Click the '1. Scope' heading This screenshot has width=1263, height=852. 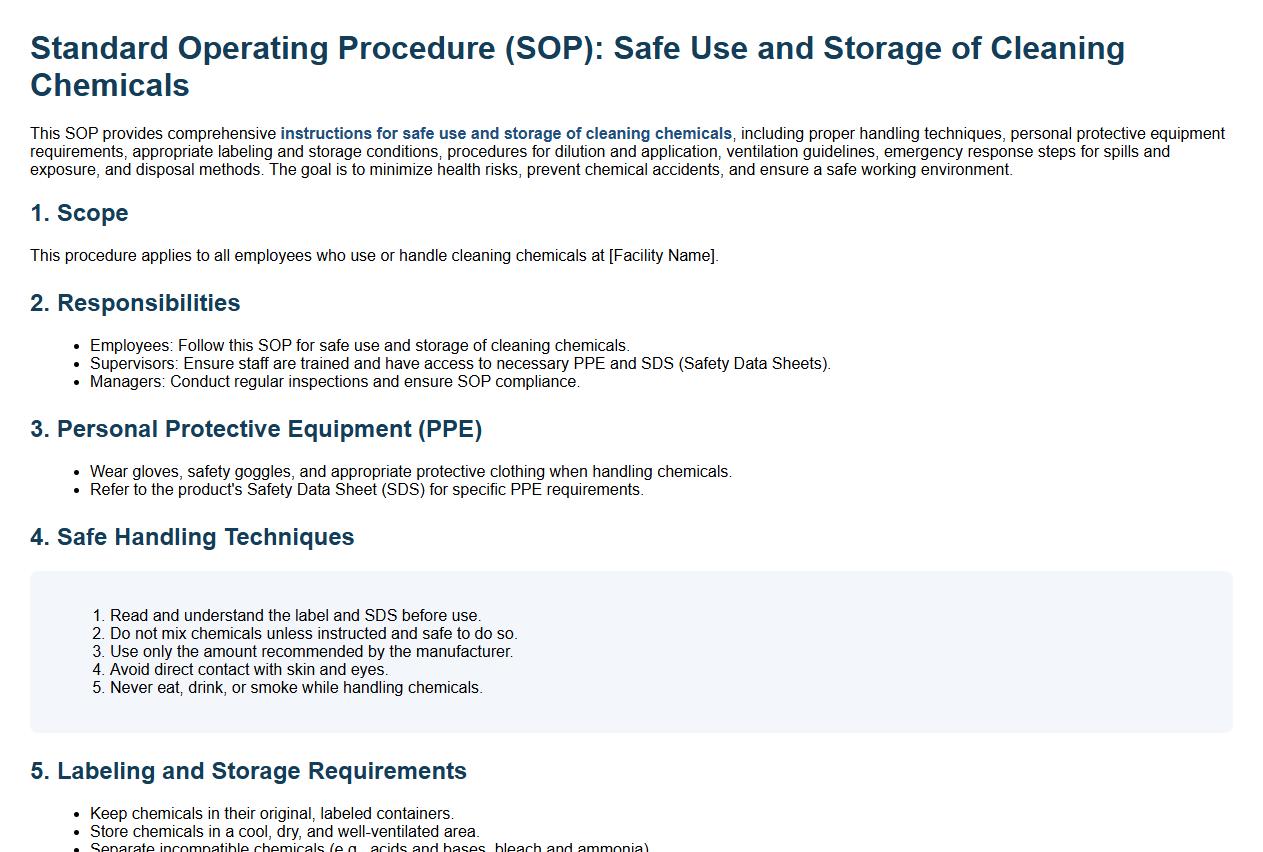coord(79,213)
